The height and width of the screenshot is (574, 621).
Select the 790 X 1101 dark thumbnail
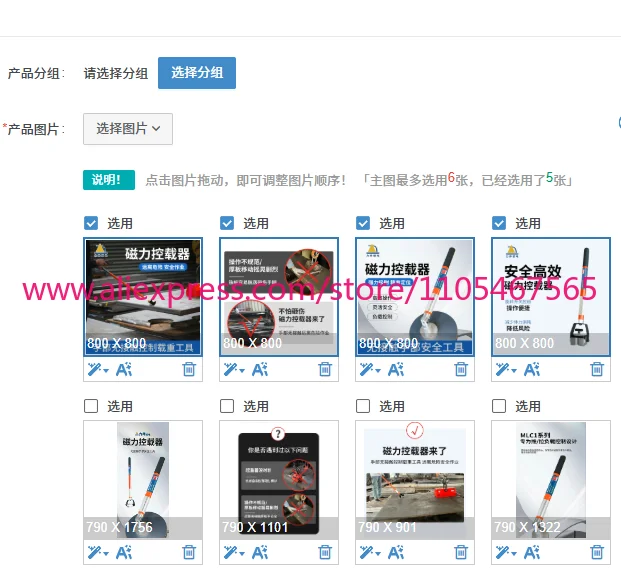click(x=279, y=480)
